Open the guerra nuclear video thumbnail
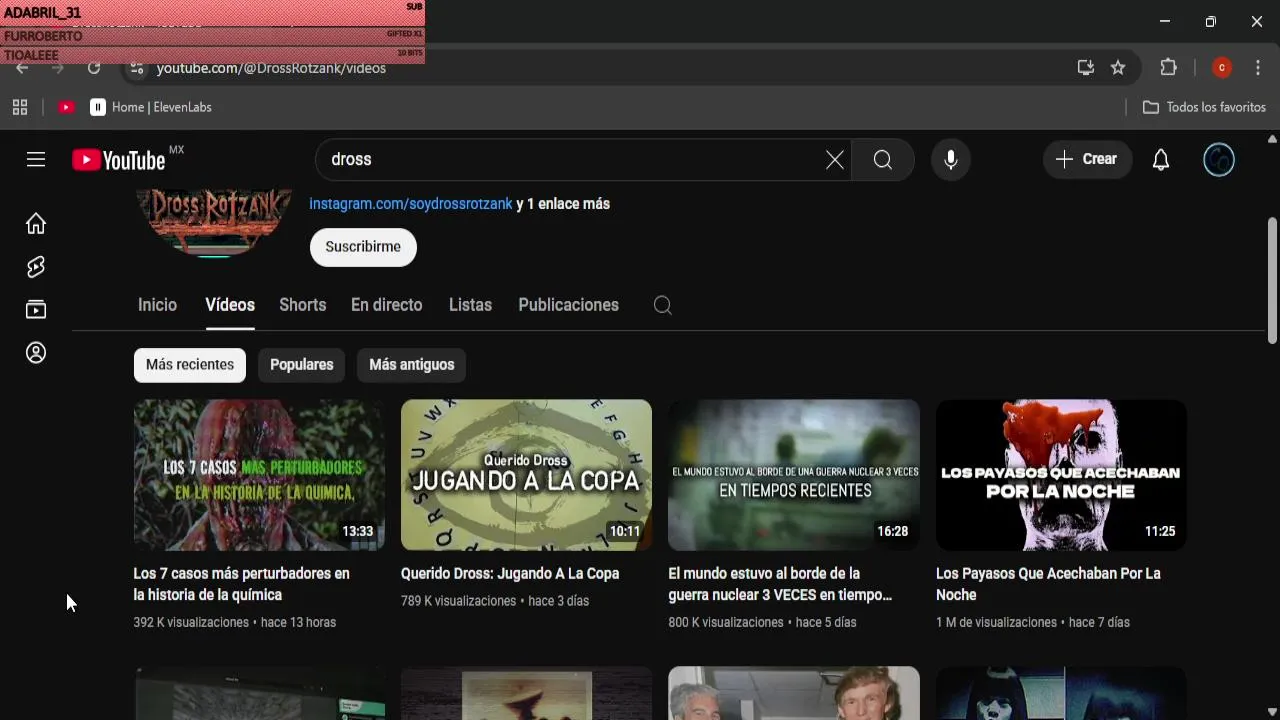 tap(794, 475)
